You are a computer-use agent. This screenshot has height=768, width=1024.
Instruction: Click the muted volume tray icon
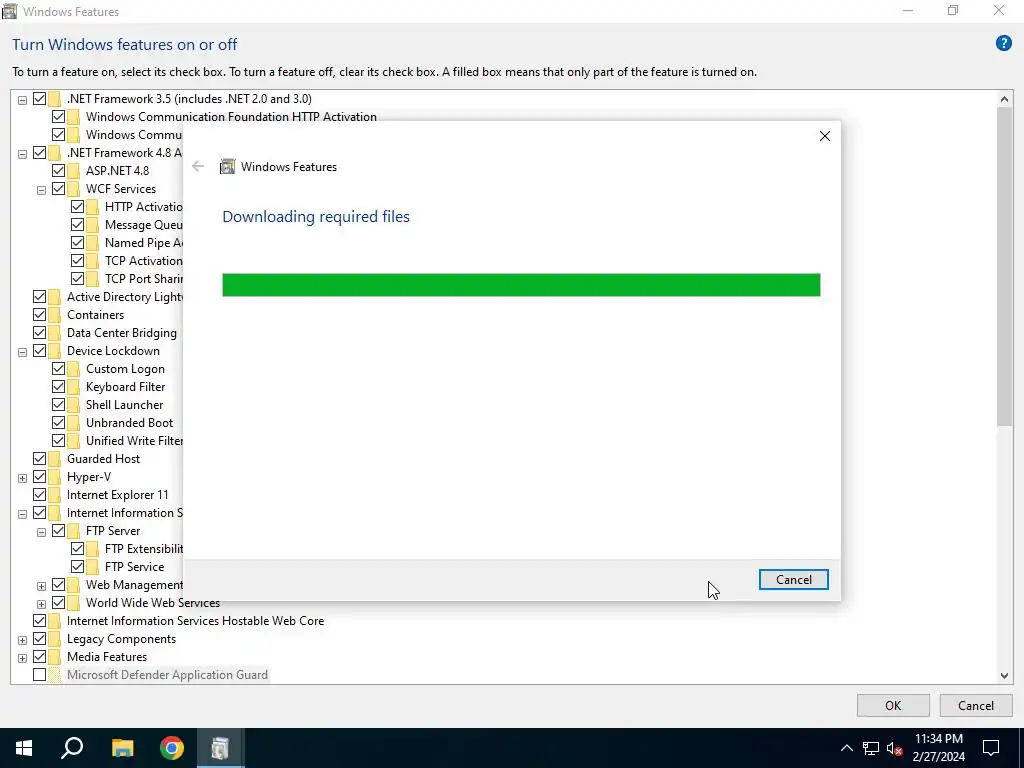pyautogui.click(x=894, y=748)
